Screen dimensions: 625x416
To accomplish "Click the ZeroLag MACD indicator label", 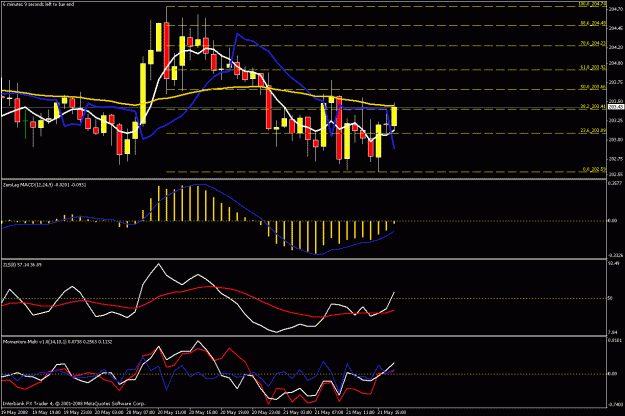I will 44,185.
